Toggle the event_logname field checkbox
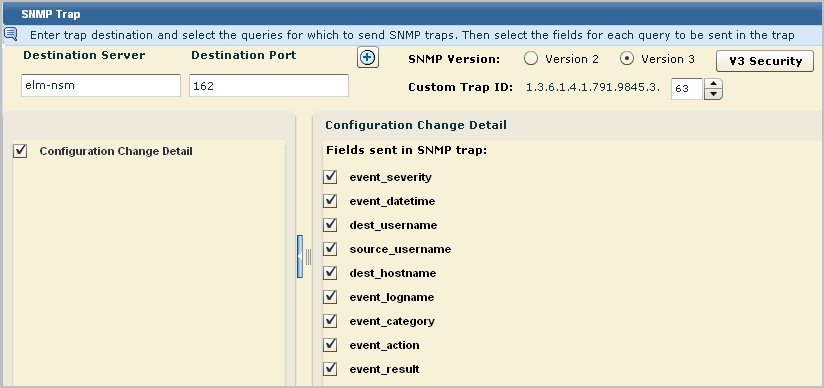This screenshot has width=824, height=388. coord(330,297)
